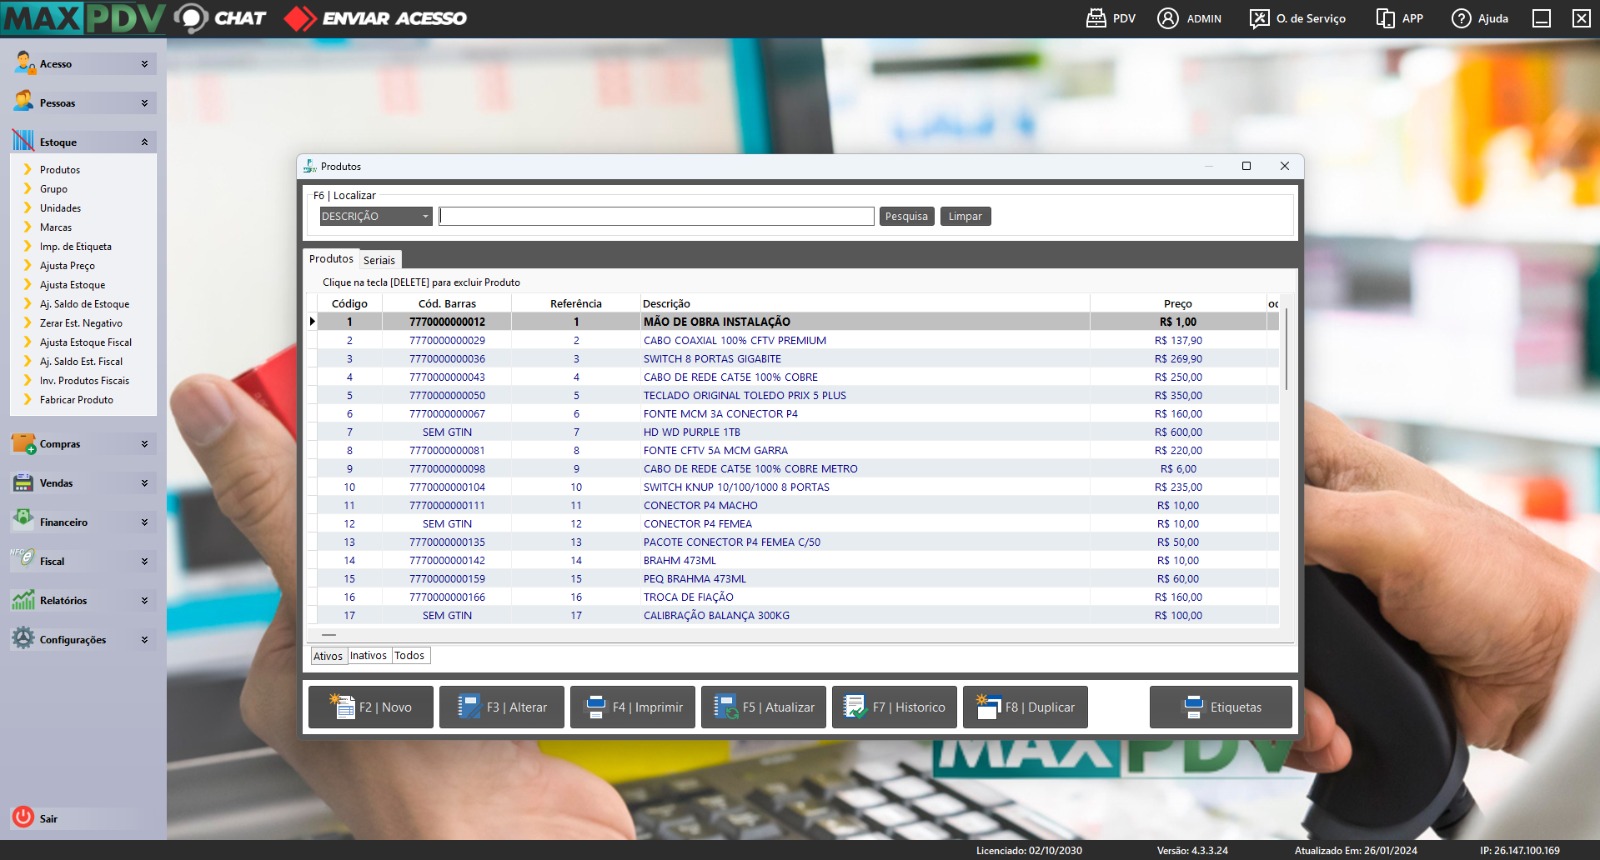Click the ADMIN user icon
This screenshot has height=860, width=1600.
[x=1168, y=18]
